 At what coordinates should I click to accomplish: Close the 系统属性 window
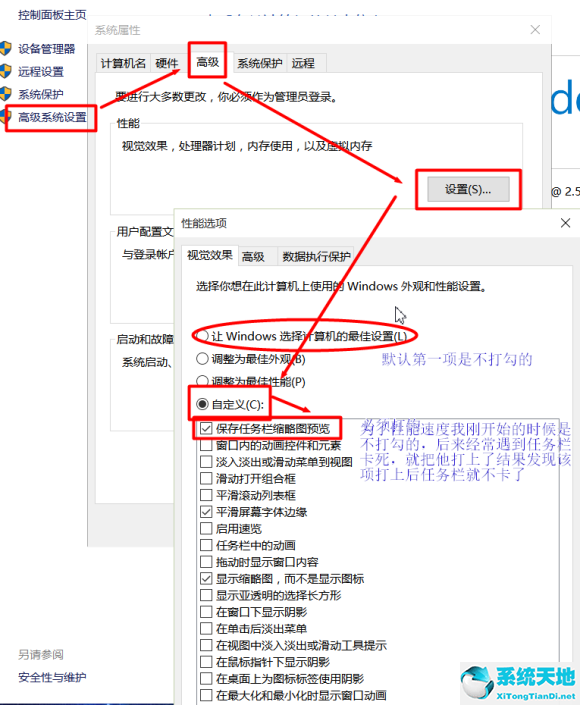(x=535, y=30)
